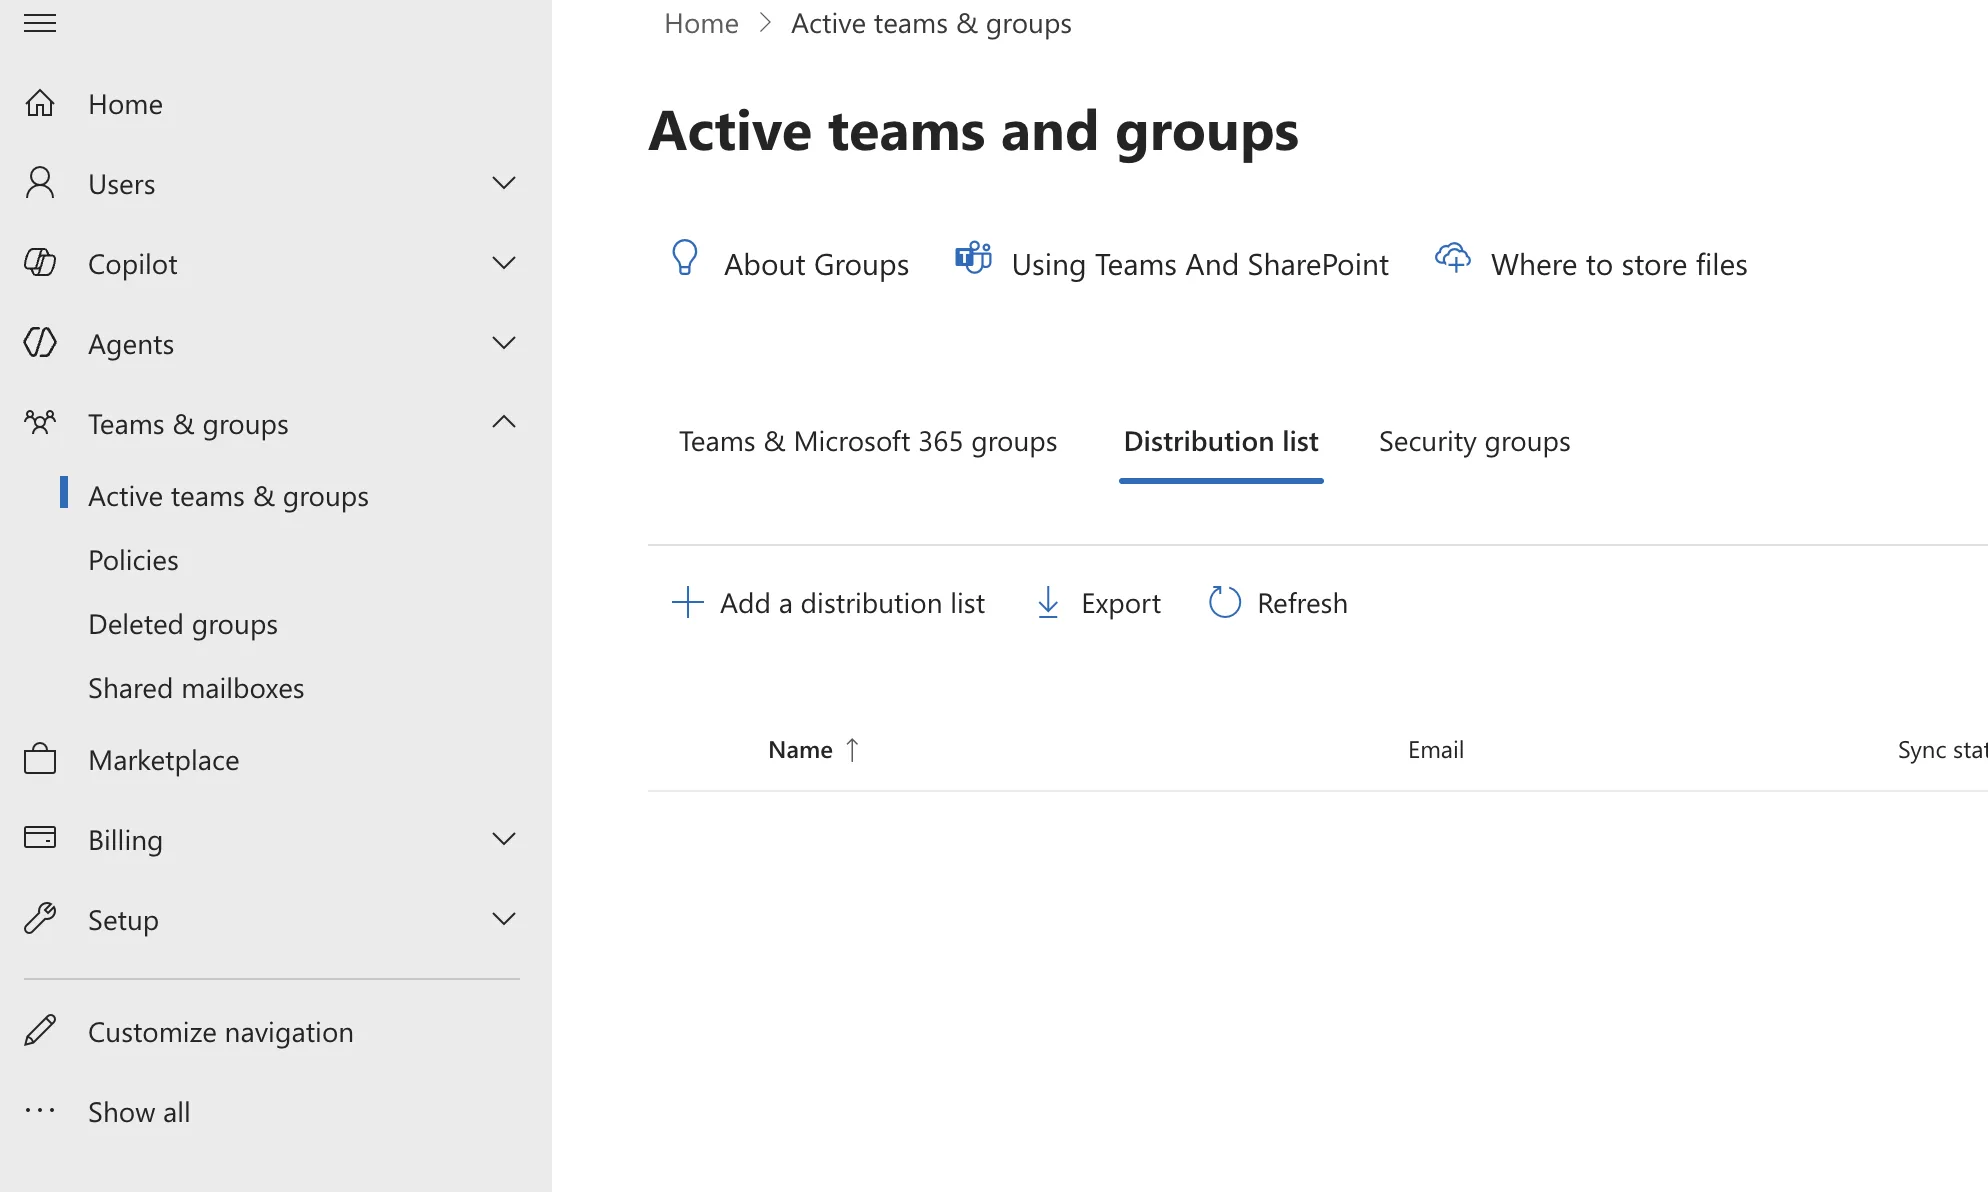Switch to Teams & Microsoft 365 groups tab
This screenshot has height=1192, width=1988.
click(x=868, y=441)
